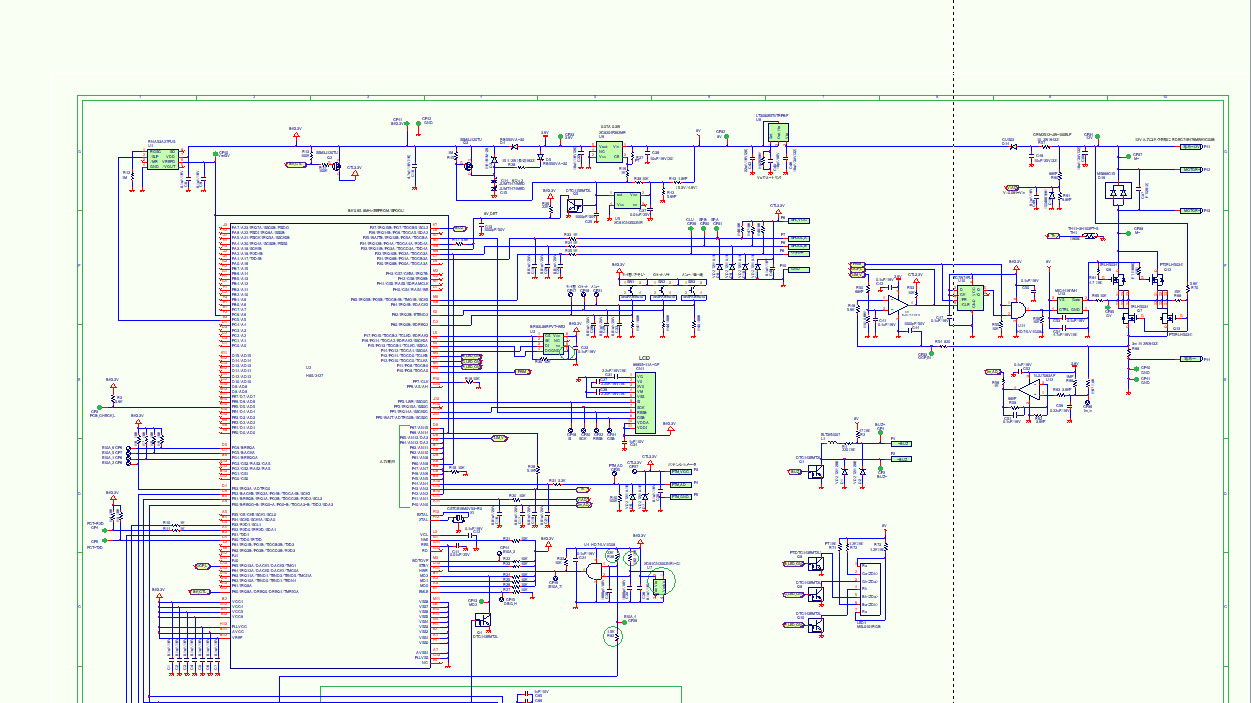Select the U3 EEPROM chip
1251x703 pixels.
tap(553, 343)
